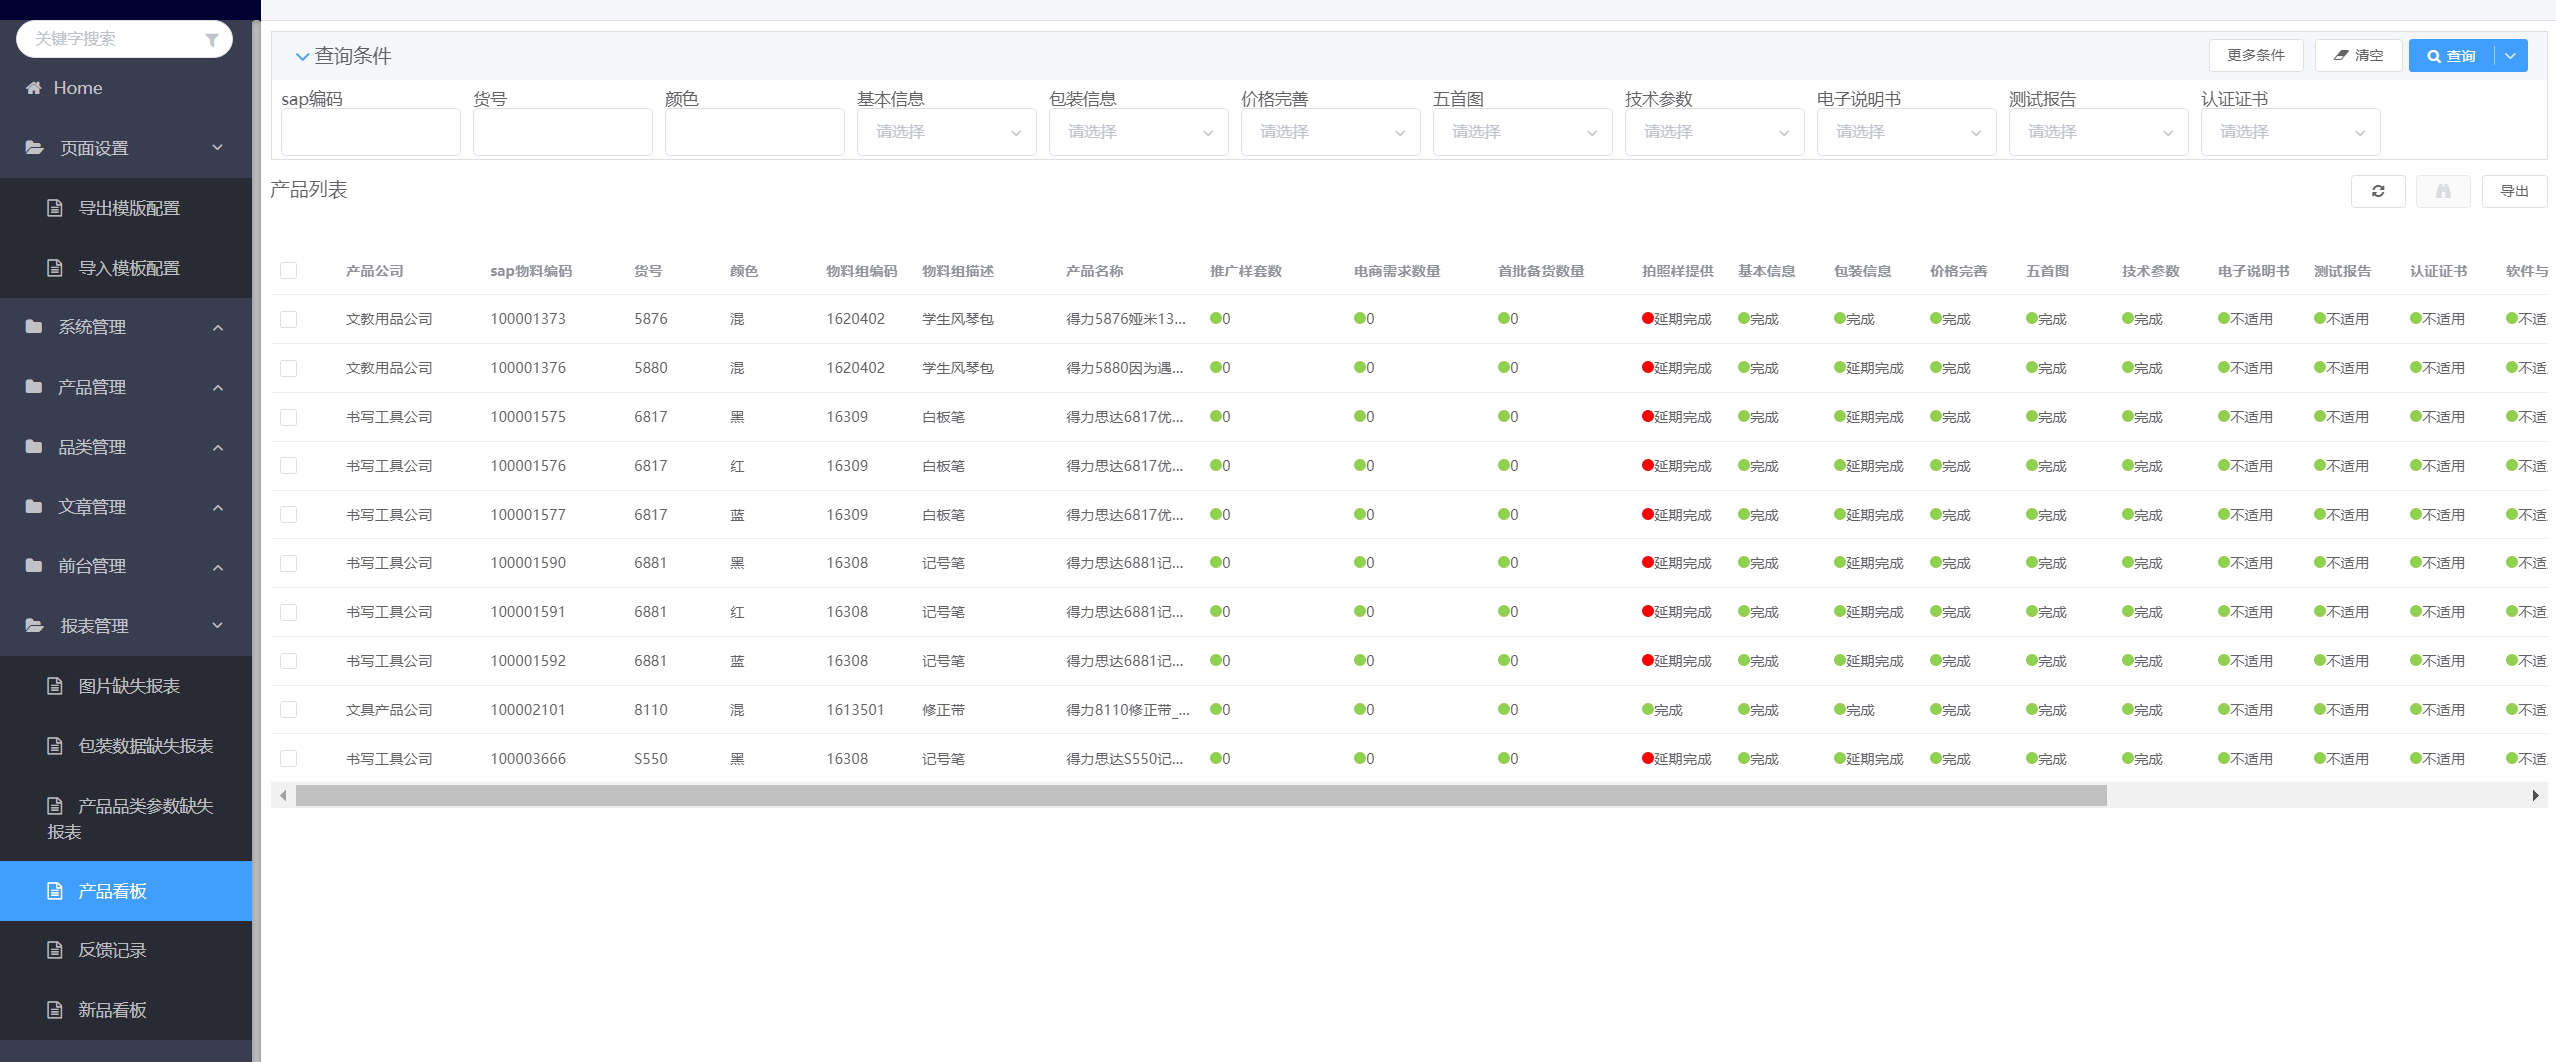Sort by 货号 column header
Image resolution: width=2556 pixels, height=1062 pixels.
(x=648, y=271)
